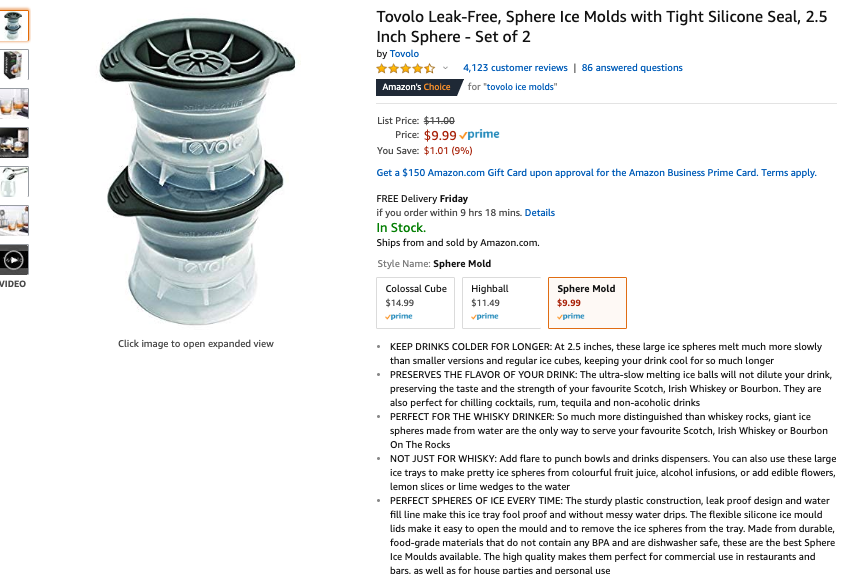Choose the Highball style option
Screen dimensions: 844x574
[x=501, y=303]
